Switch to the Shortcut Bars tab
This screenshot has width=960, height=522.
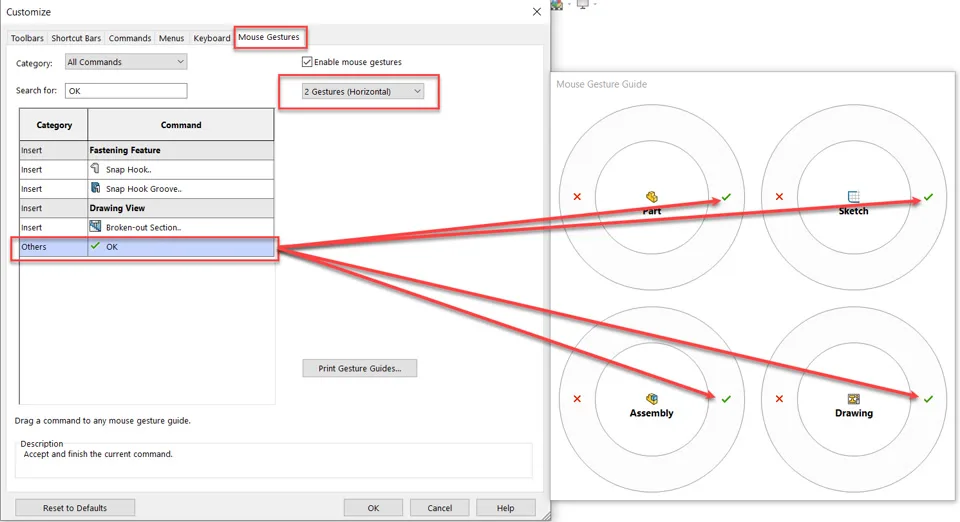coord(76,38)
